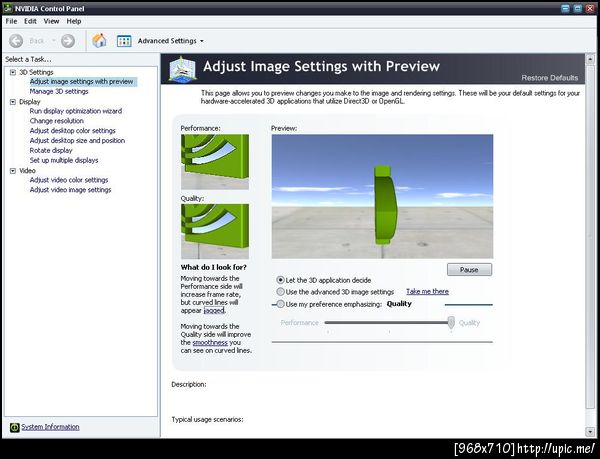Open the System Information link
The height and width of the screenshot is (459, 600).
click(50, 427)
